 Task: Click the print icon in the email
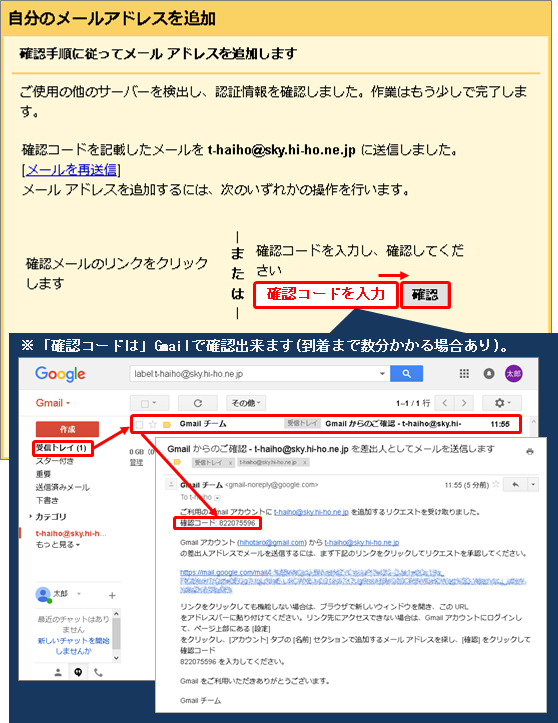[530, 451]
